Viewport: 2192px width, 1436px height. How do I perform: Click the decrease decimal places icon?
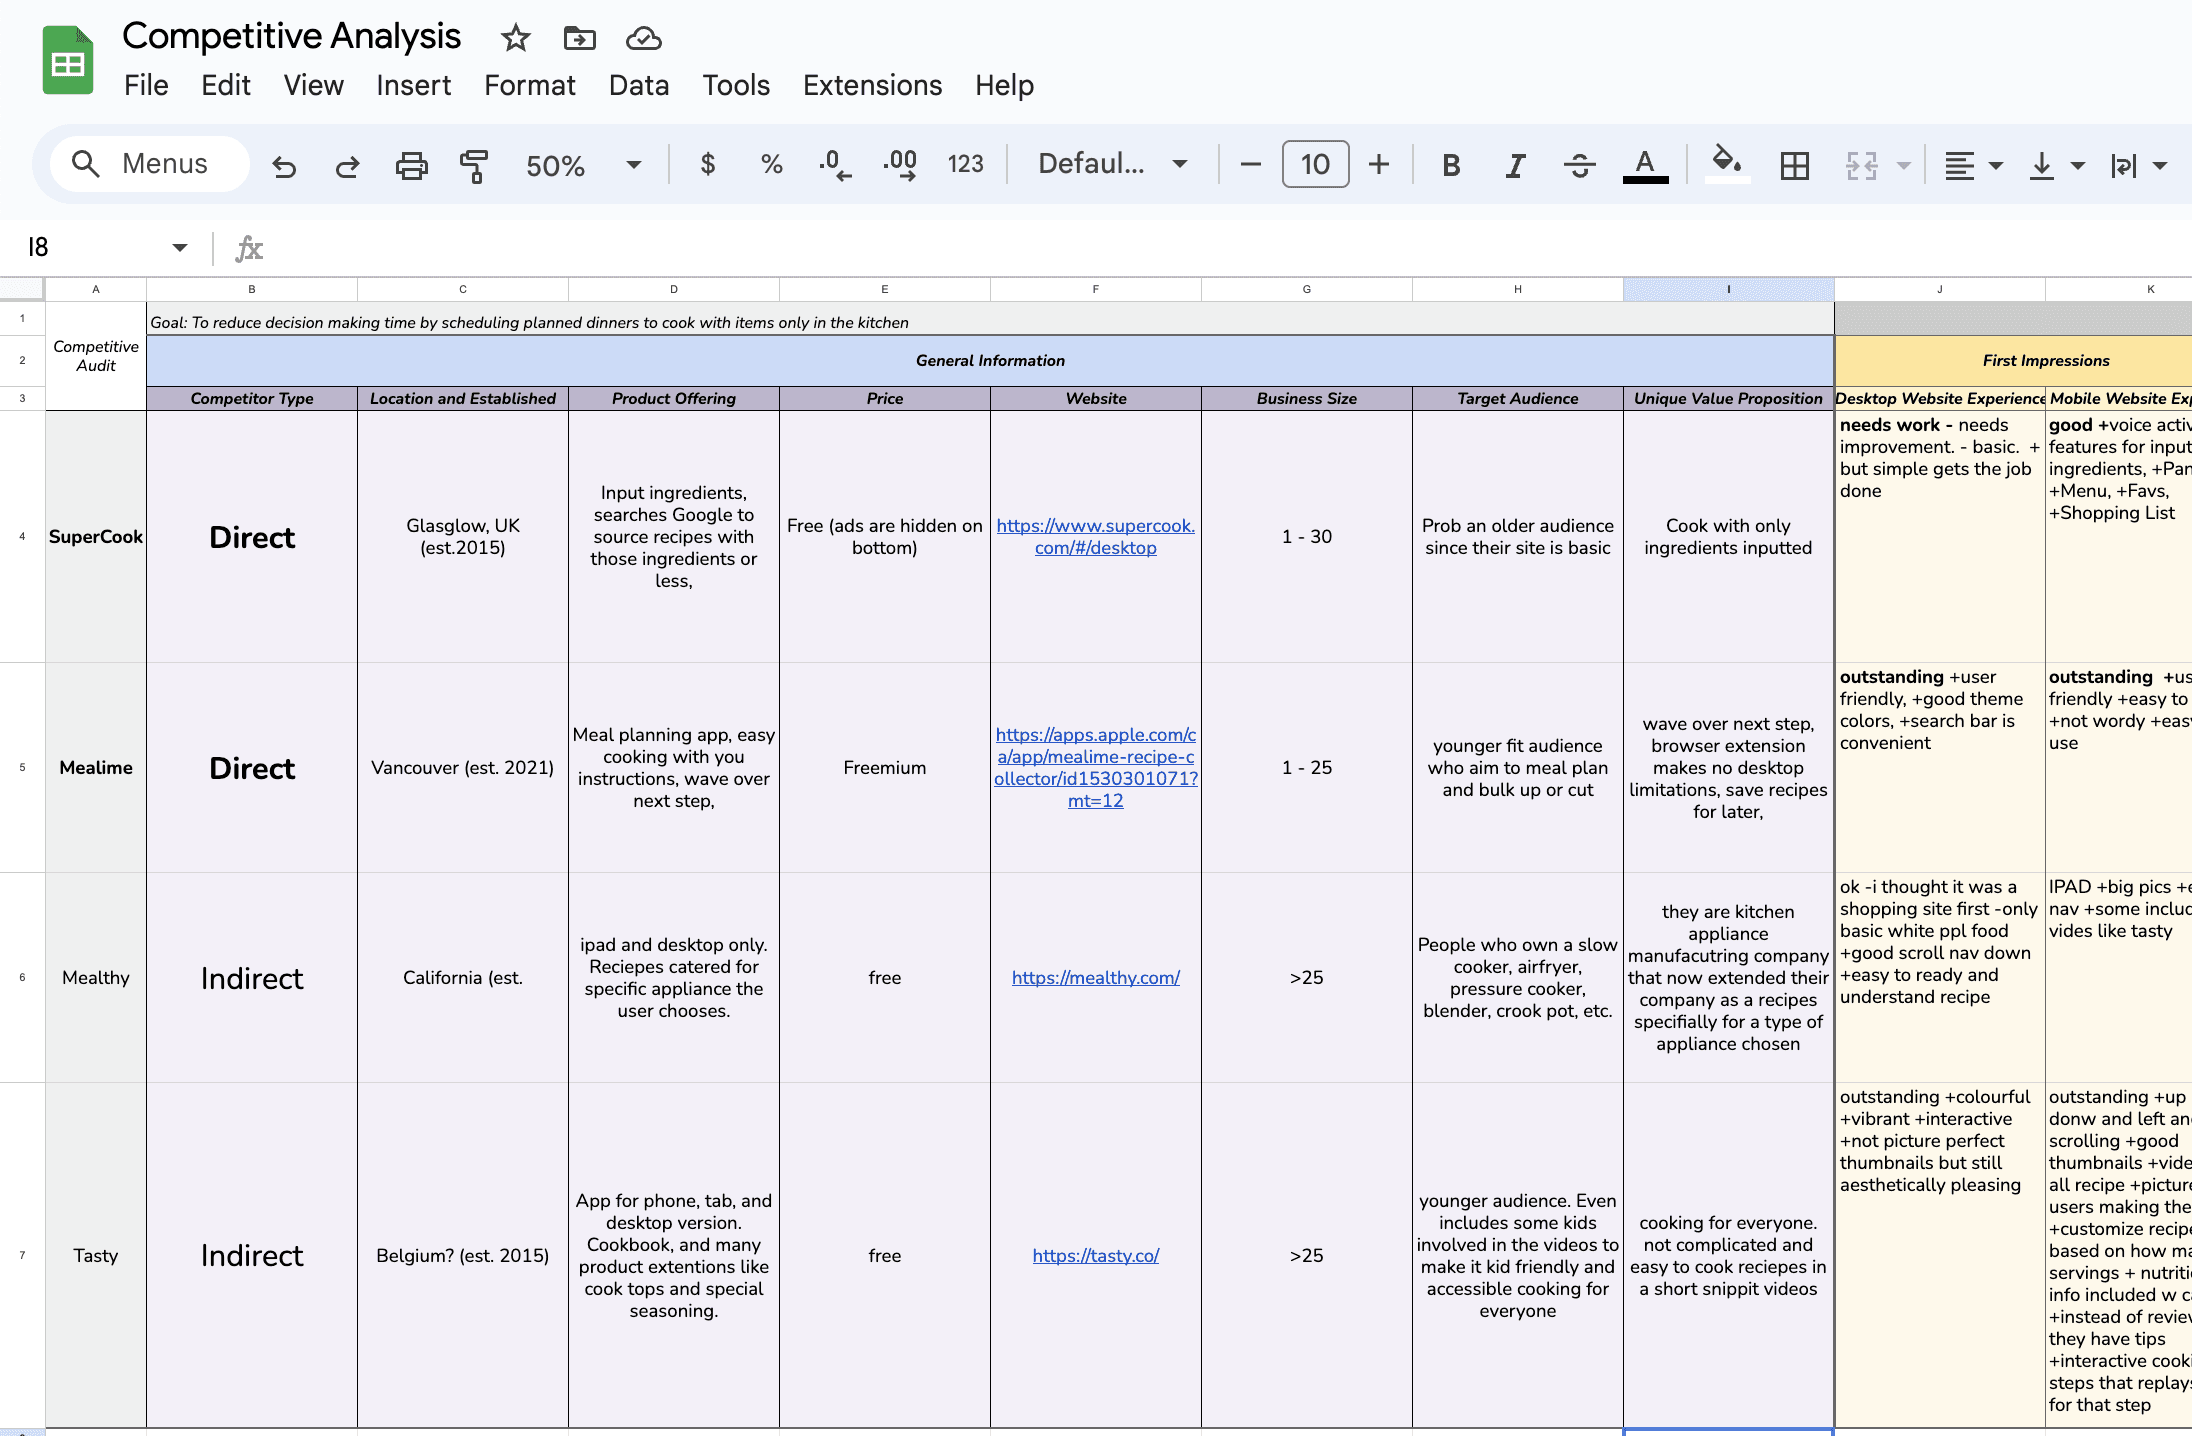tap(834, 165)
